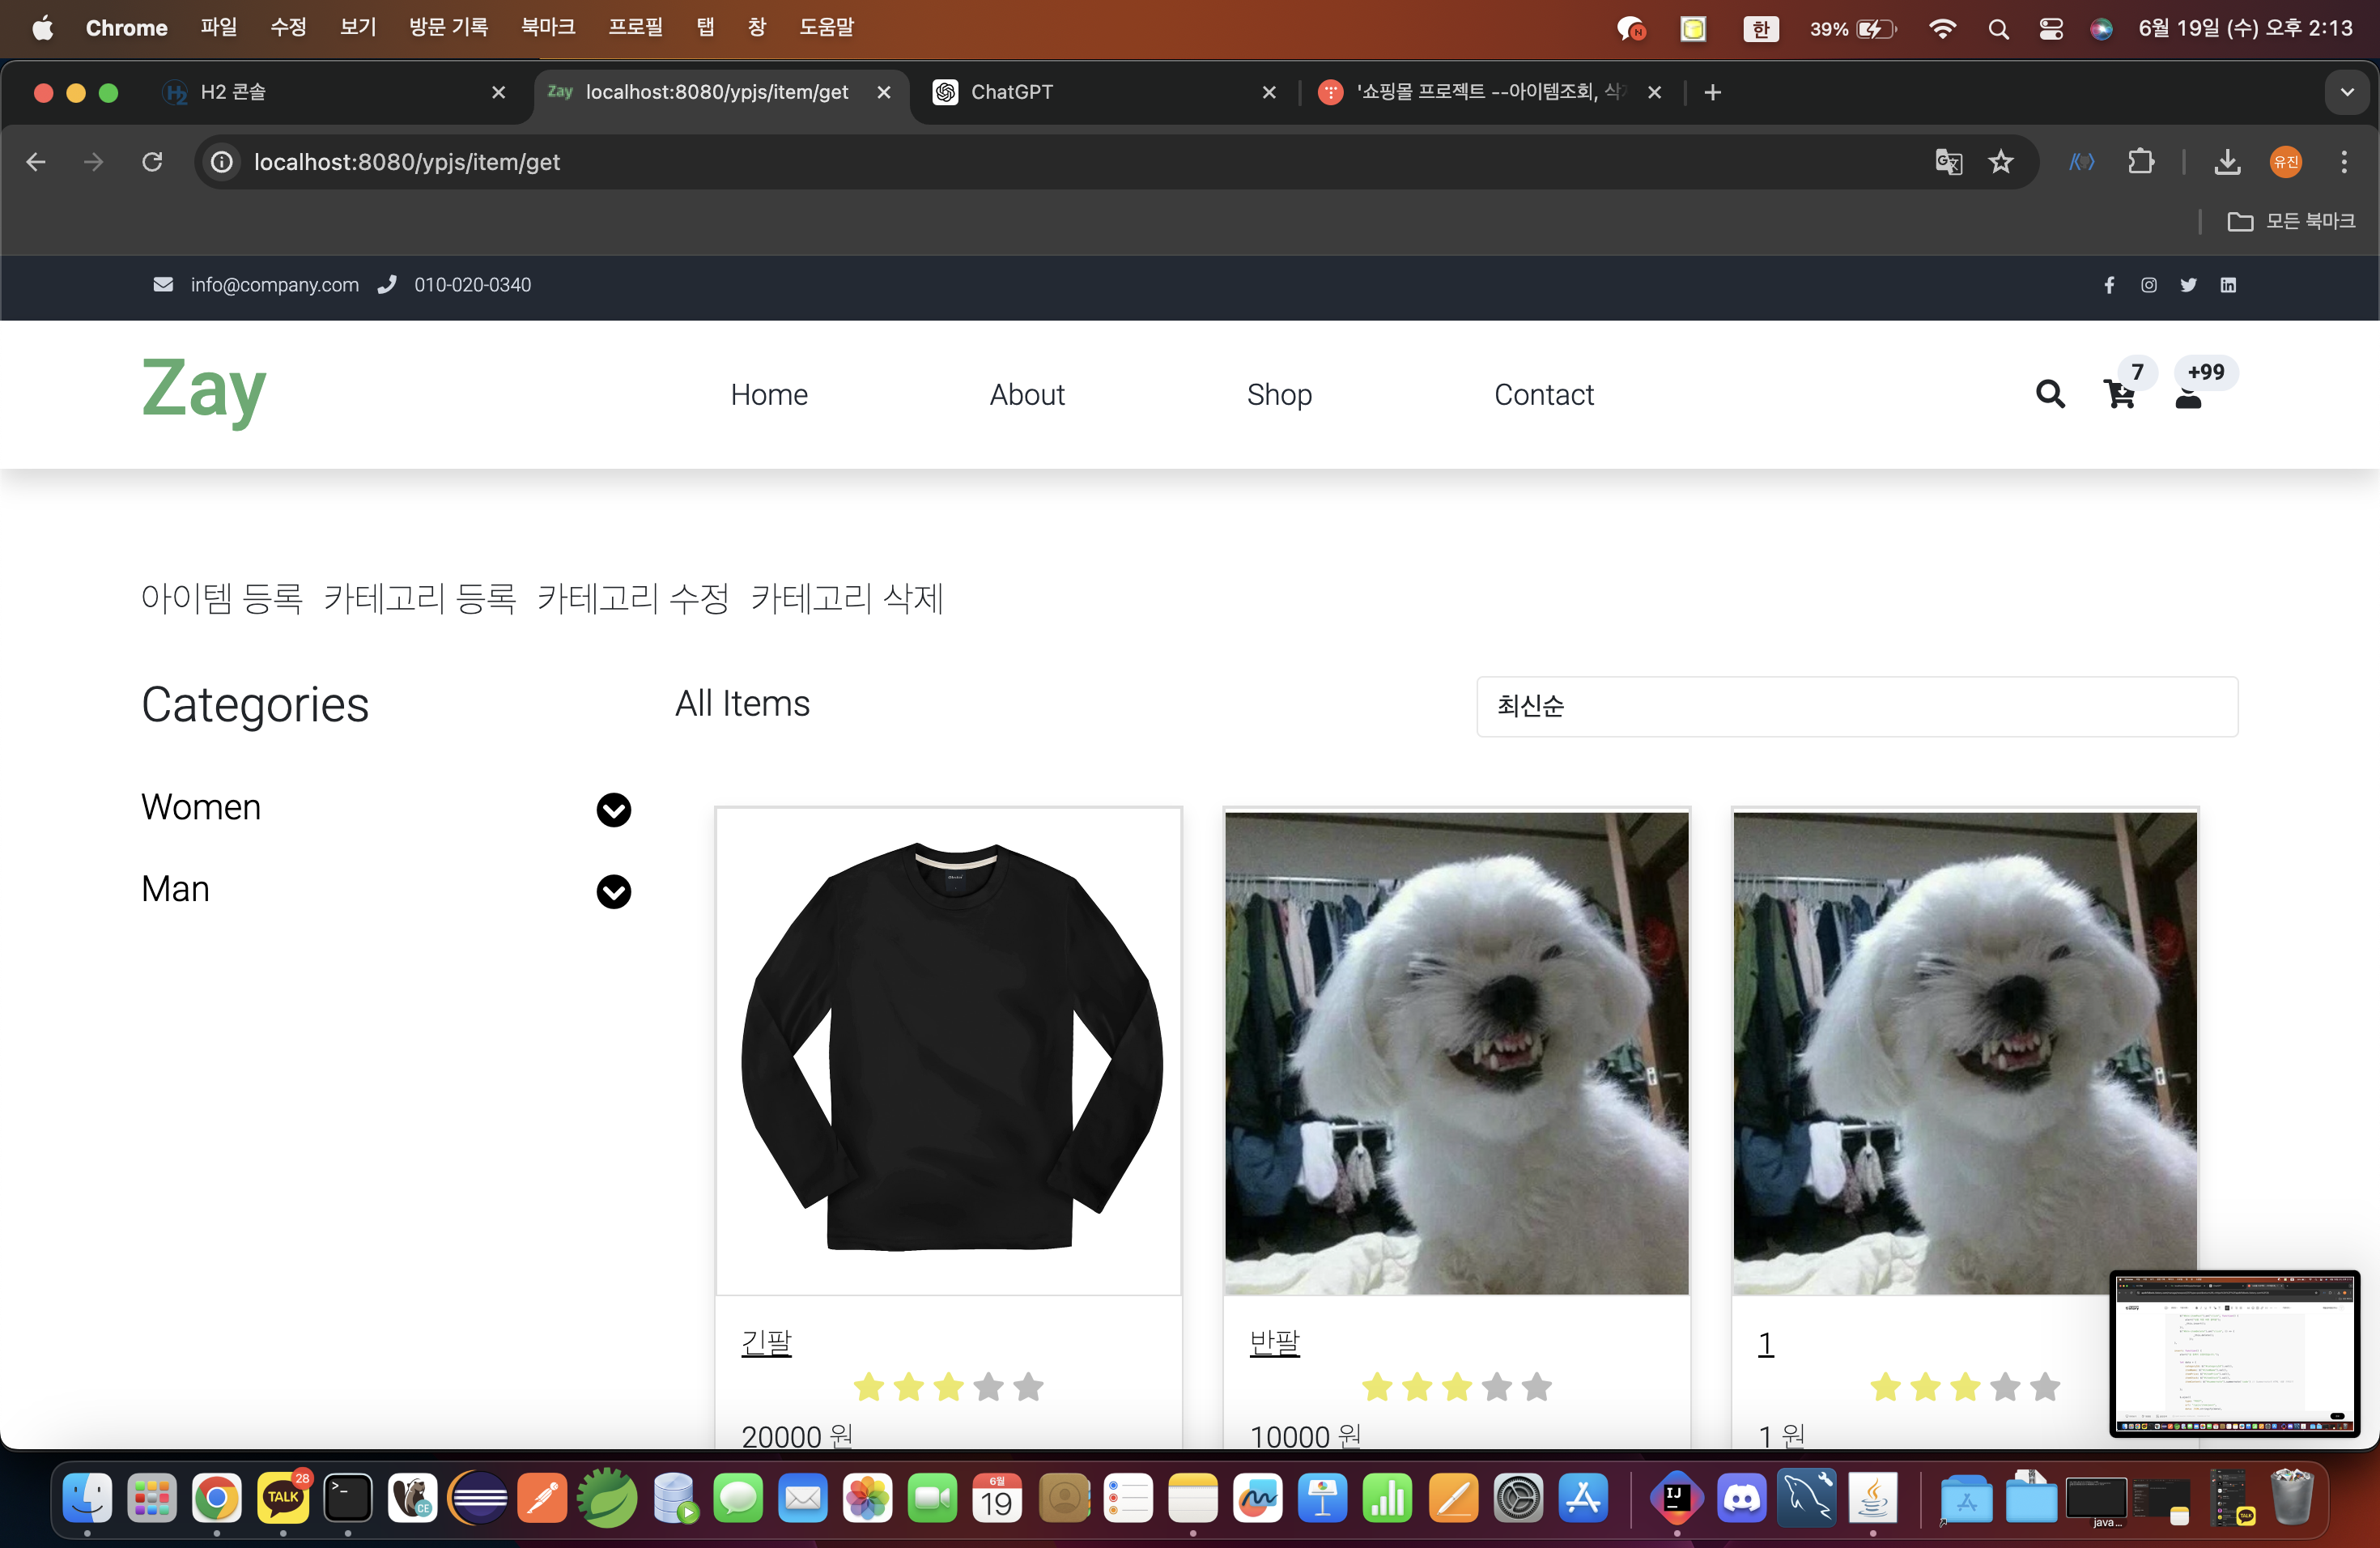Click the black long-sleeve shirt product image
Viewport: 2380px width, 1548px height.
[948, 1050]
